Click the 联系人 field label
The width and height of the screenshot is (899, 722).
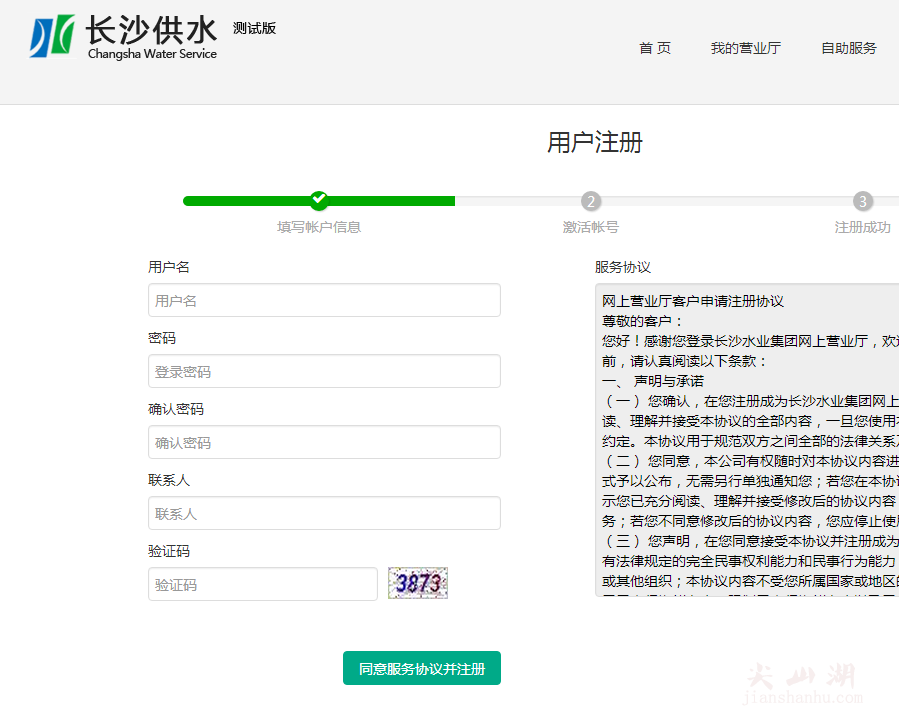click(169, 481)
